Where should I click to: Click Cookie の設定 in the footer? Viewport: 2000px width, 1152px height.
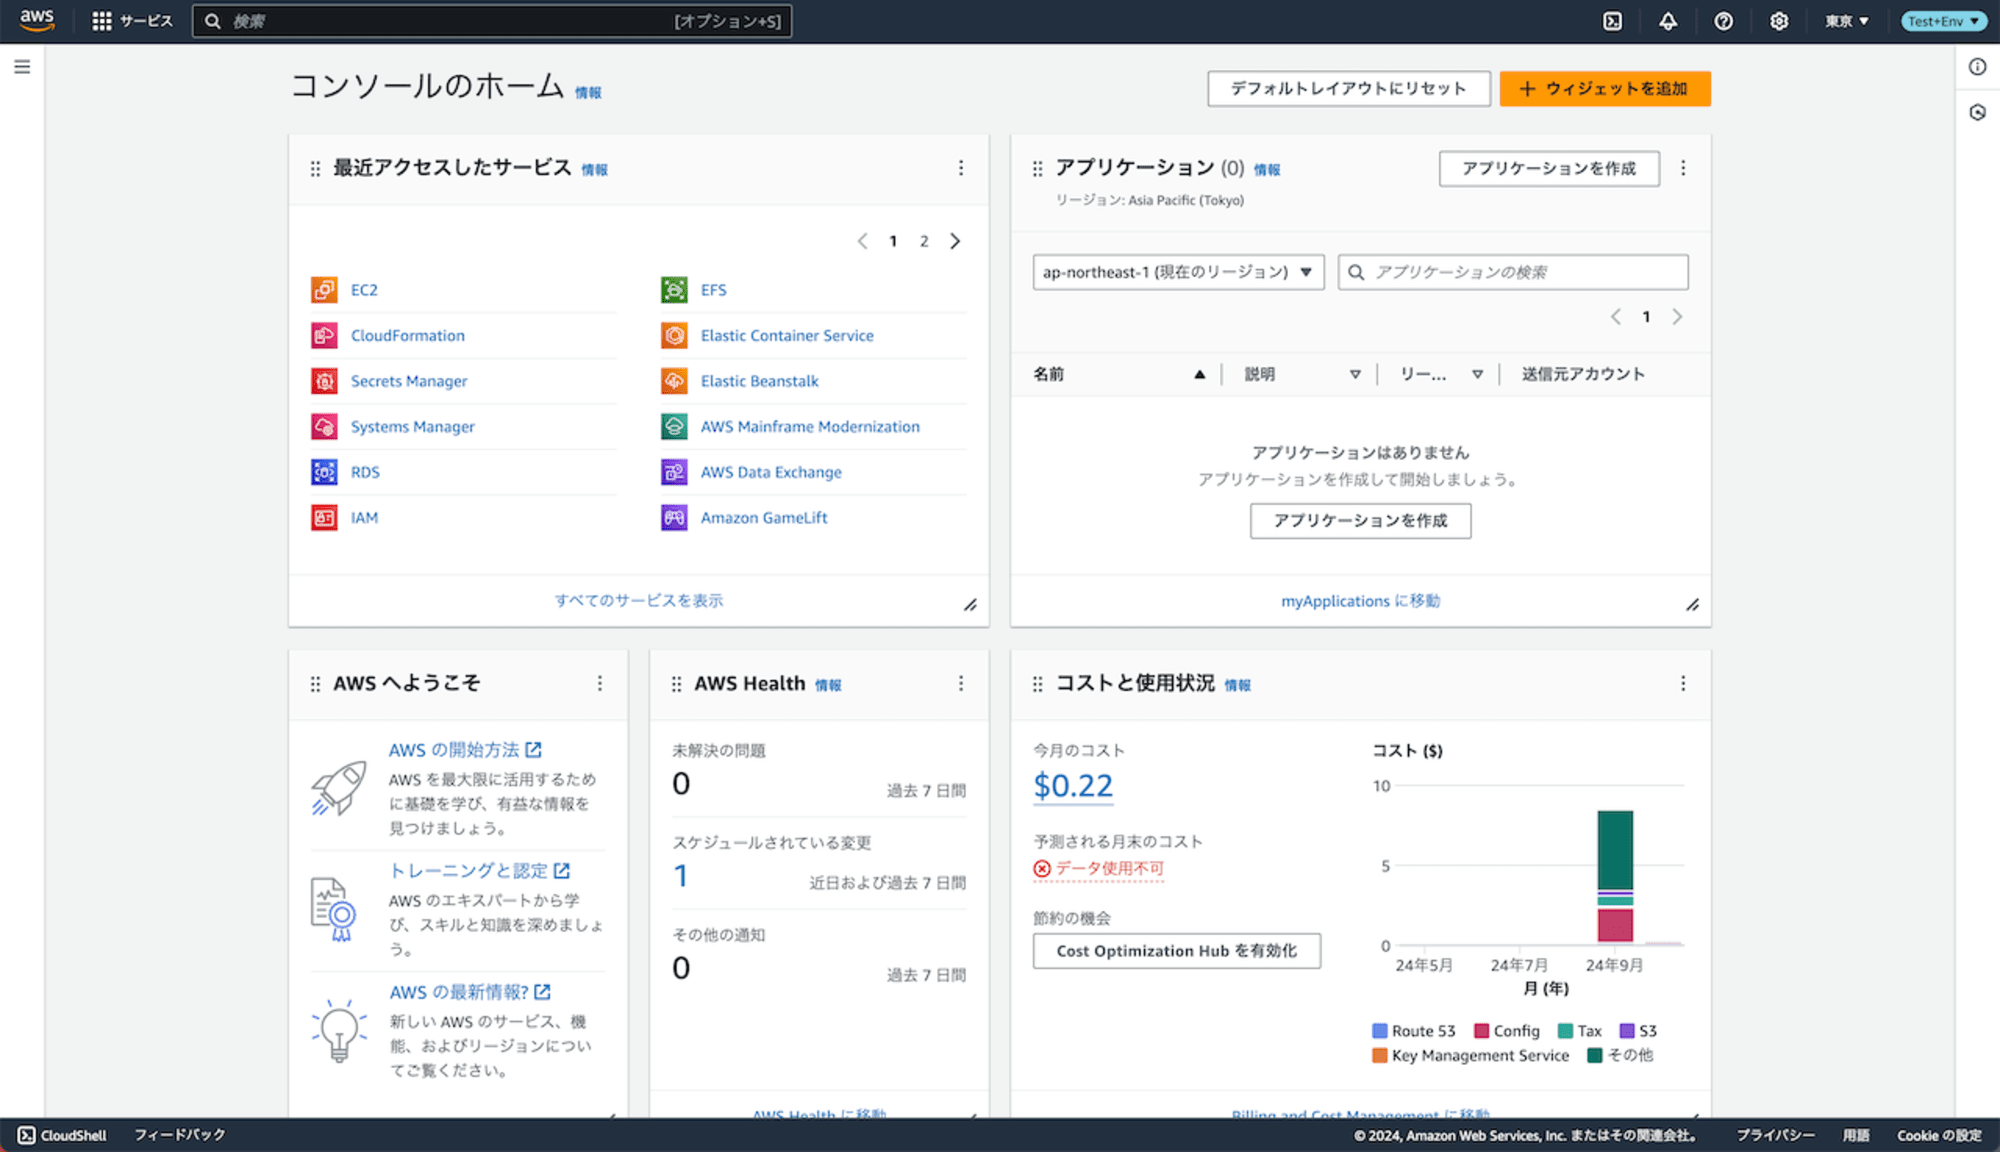point(1939,1135)
